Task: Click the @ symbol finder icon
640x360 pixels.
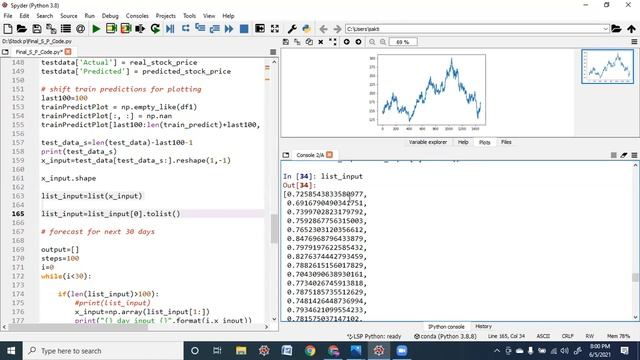Action: click(x=80, y=29)
